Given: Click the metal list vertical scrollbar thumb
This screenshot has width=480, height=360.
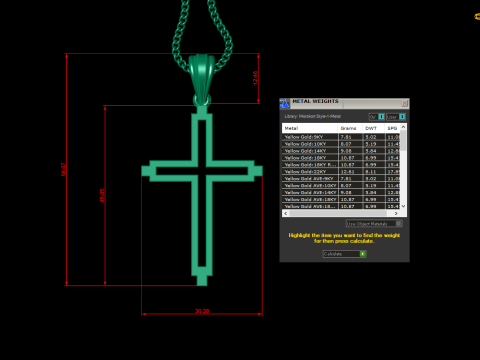Looking at the screenshot, I should tap(403, 140).
